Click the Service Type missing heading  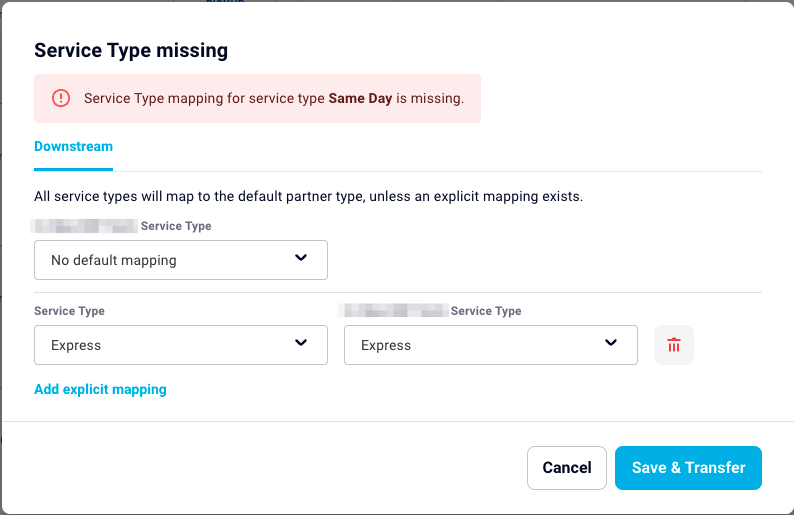131,50
